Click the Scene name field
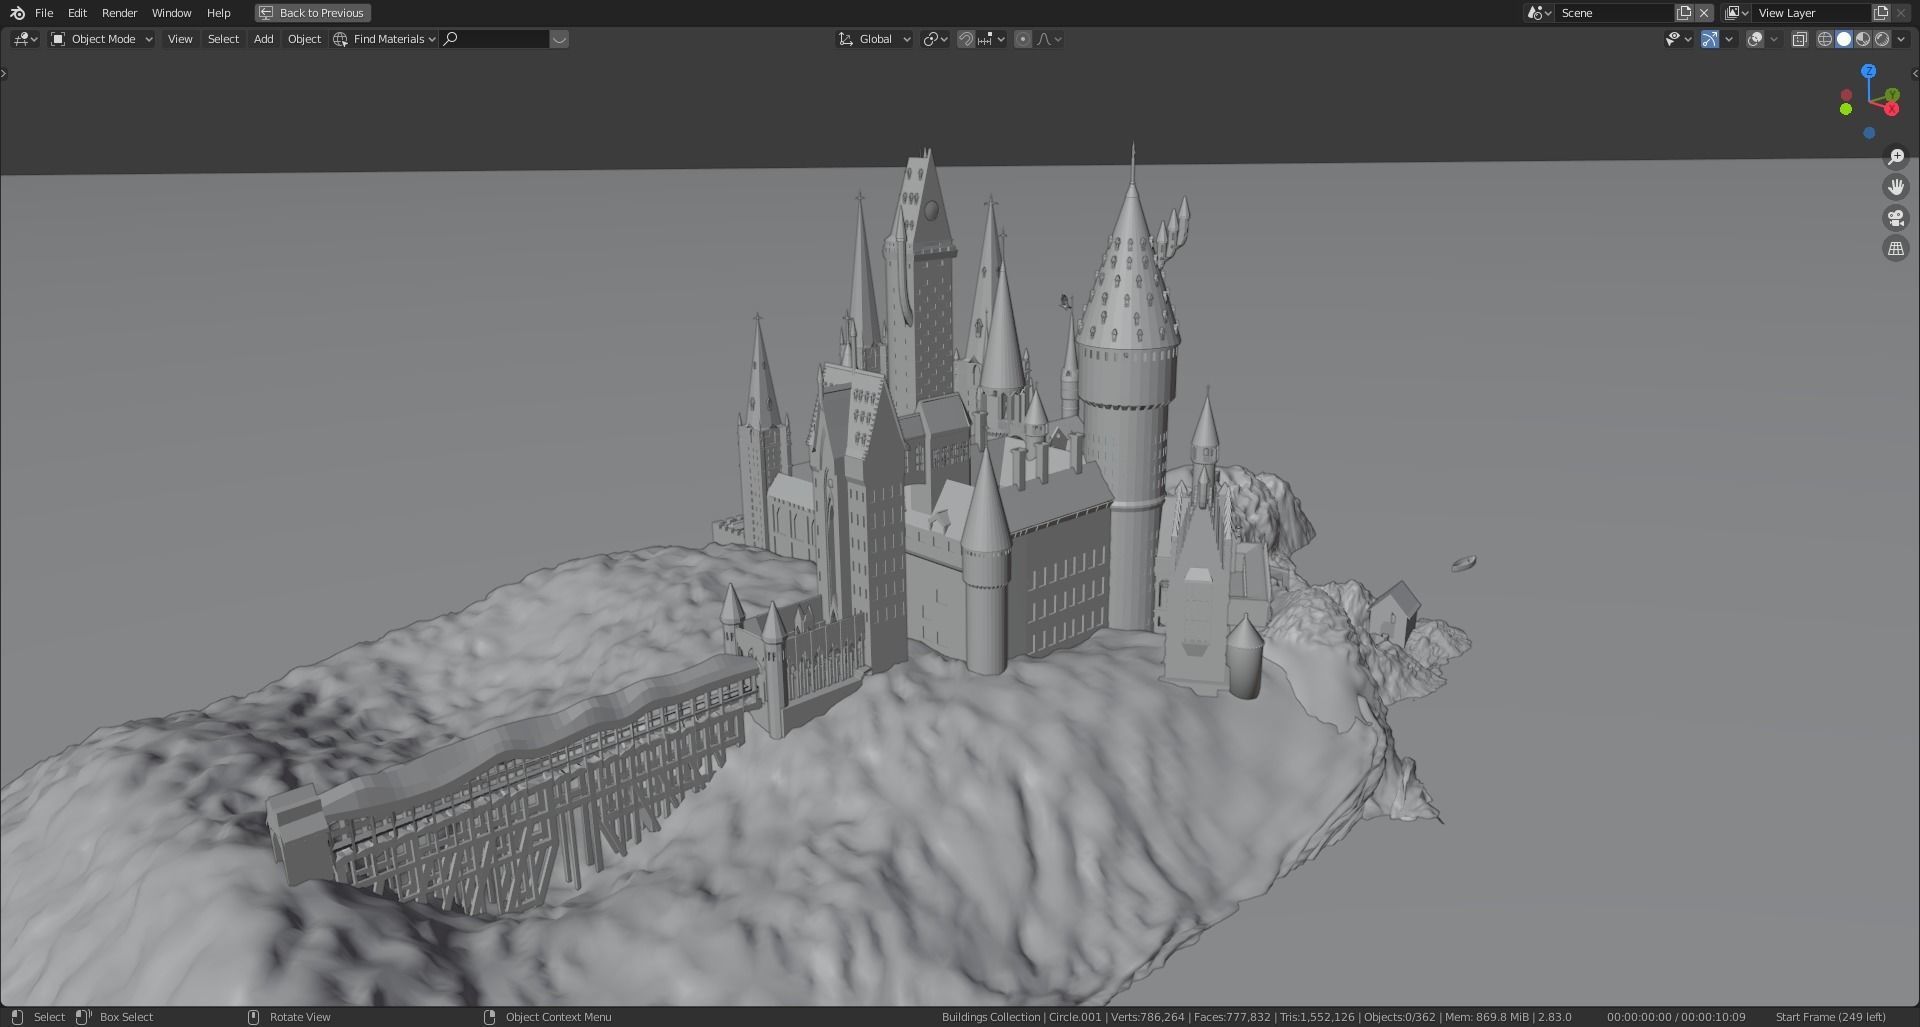This screenshot has height=1027, width=1920. (x=1614, y=13)
